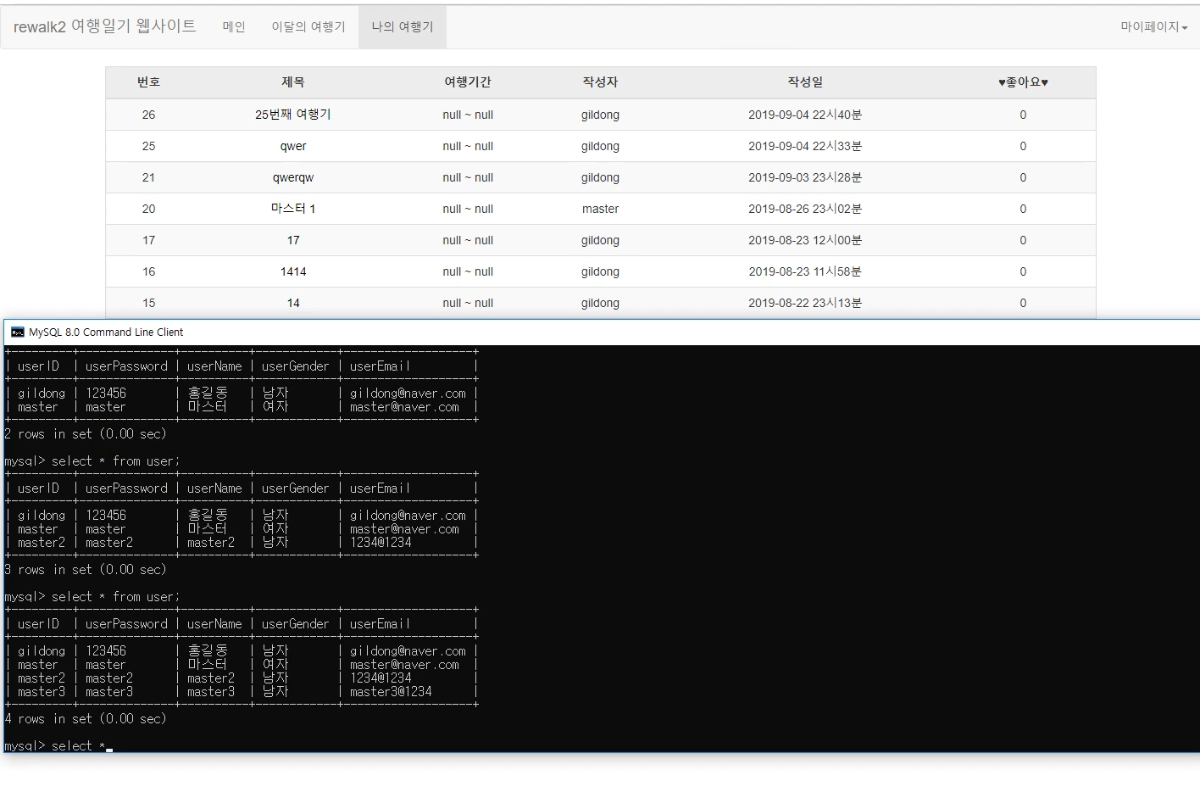Open the post titled qwer

(293, 146)
